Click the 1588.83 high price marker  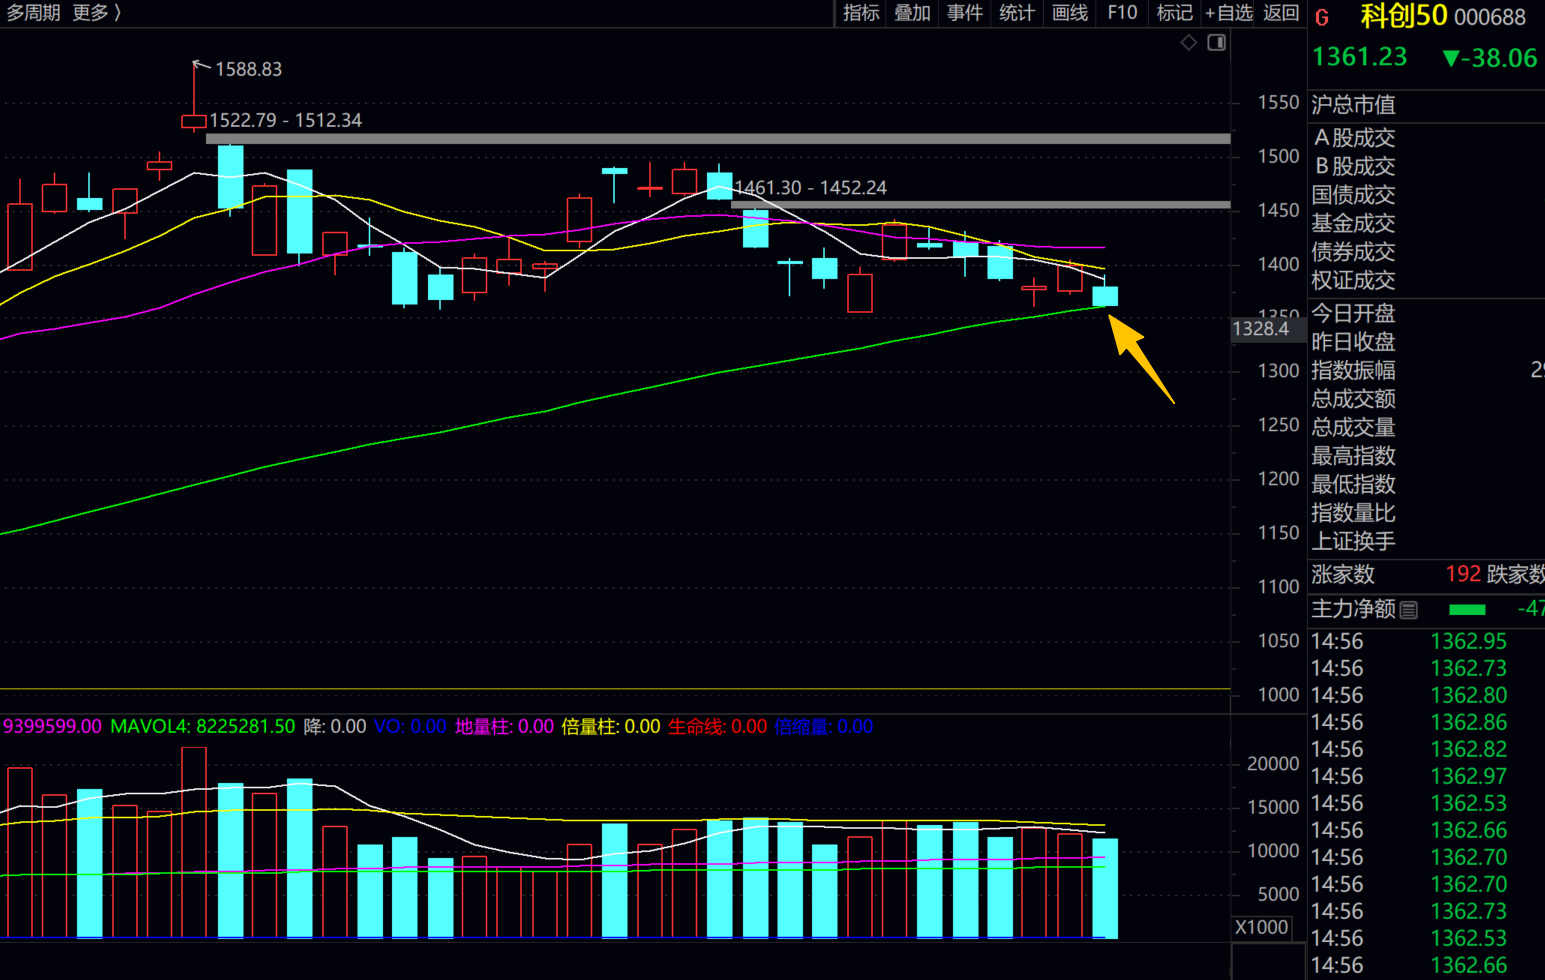tap(247, 69)
